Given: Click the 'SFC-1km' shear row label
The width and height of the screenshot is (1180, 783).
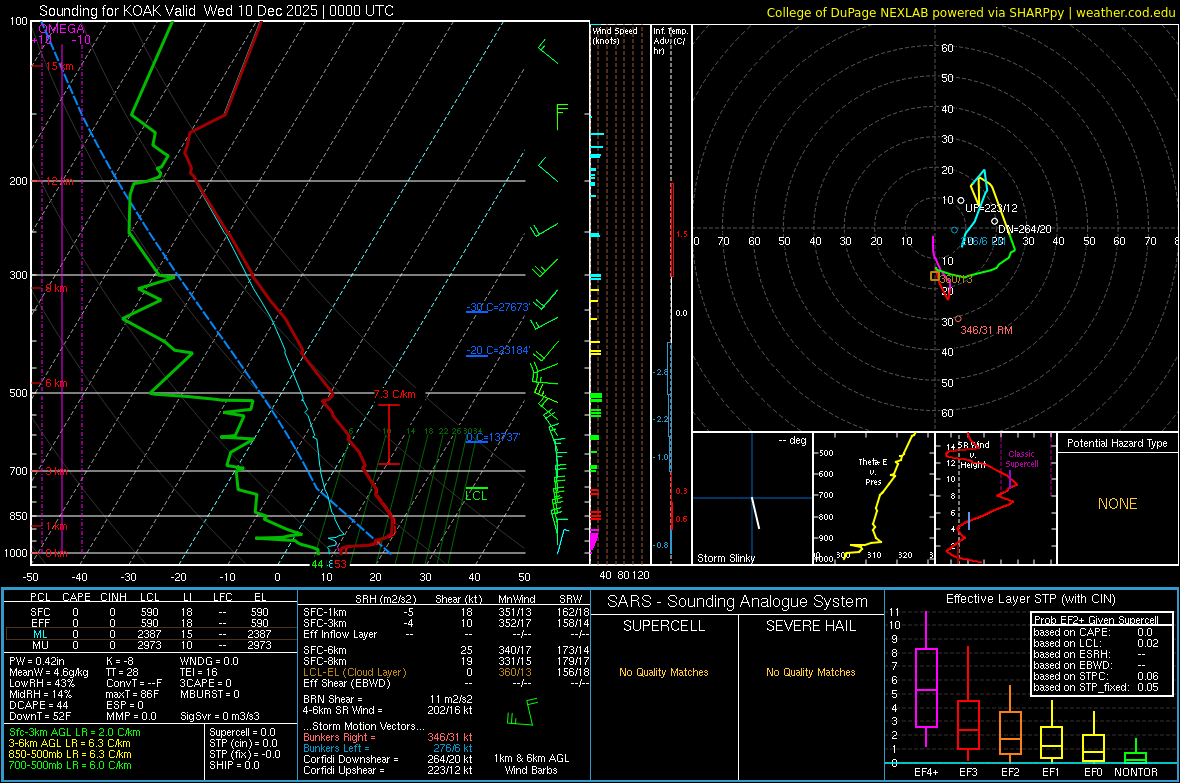Looking at the screenshot, I should click(x=325, y=613).
